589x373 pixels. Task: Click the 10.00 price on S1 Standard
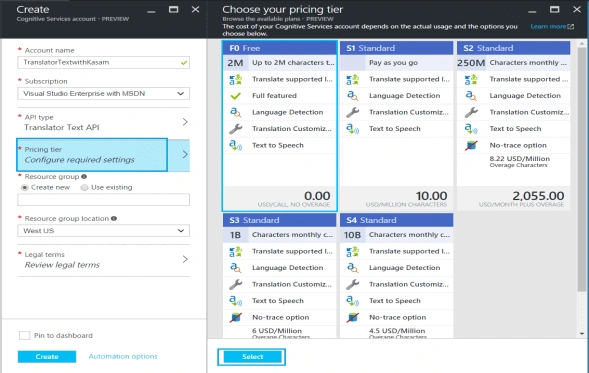point(431,196)
